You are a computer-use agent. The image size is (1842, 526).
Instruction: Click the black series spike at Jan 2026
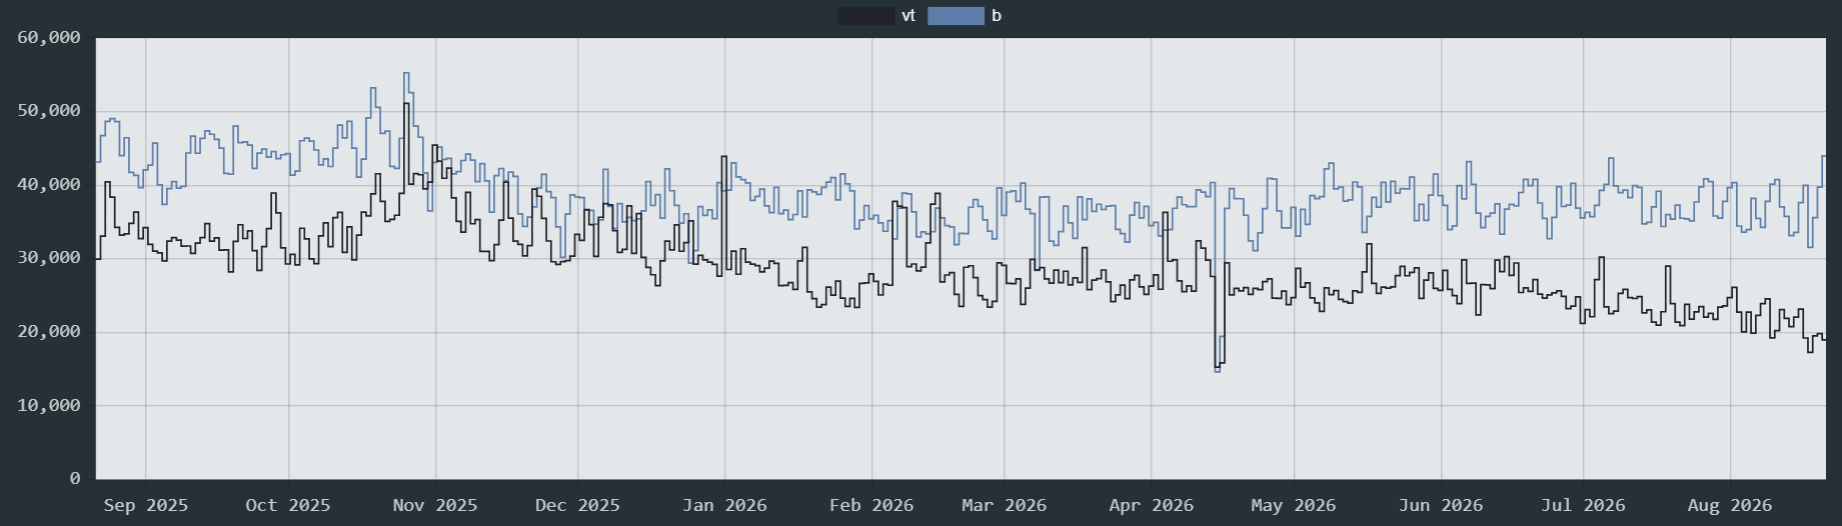coord(723,157)
